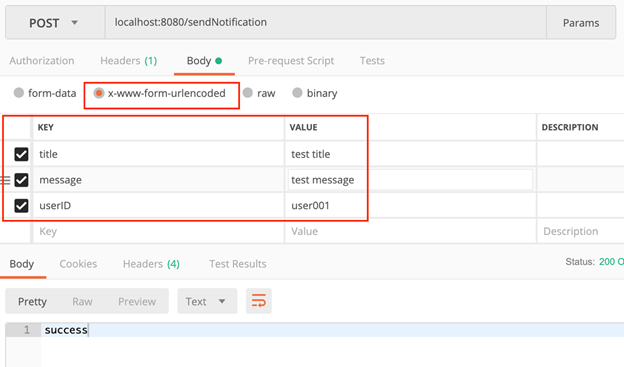Switch to the request Headers (1) tab
624x367 pixels.
(x=129, y=61)
